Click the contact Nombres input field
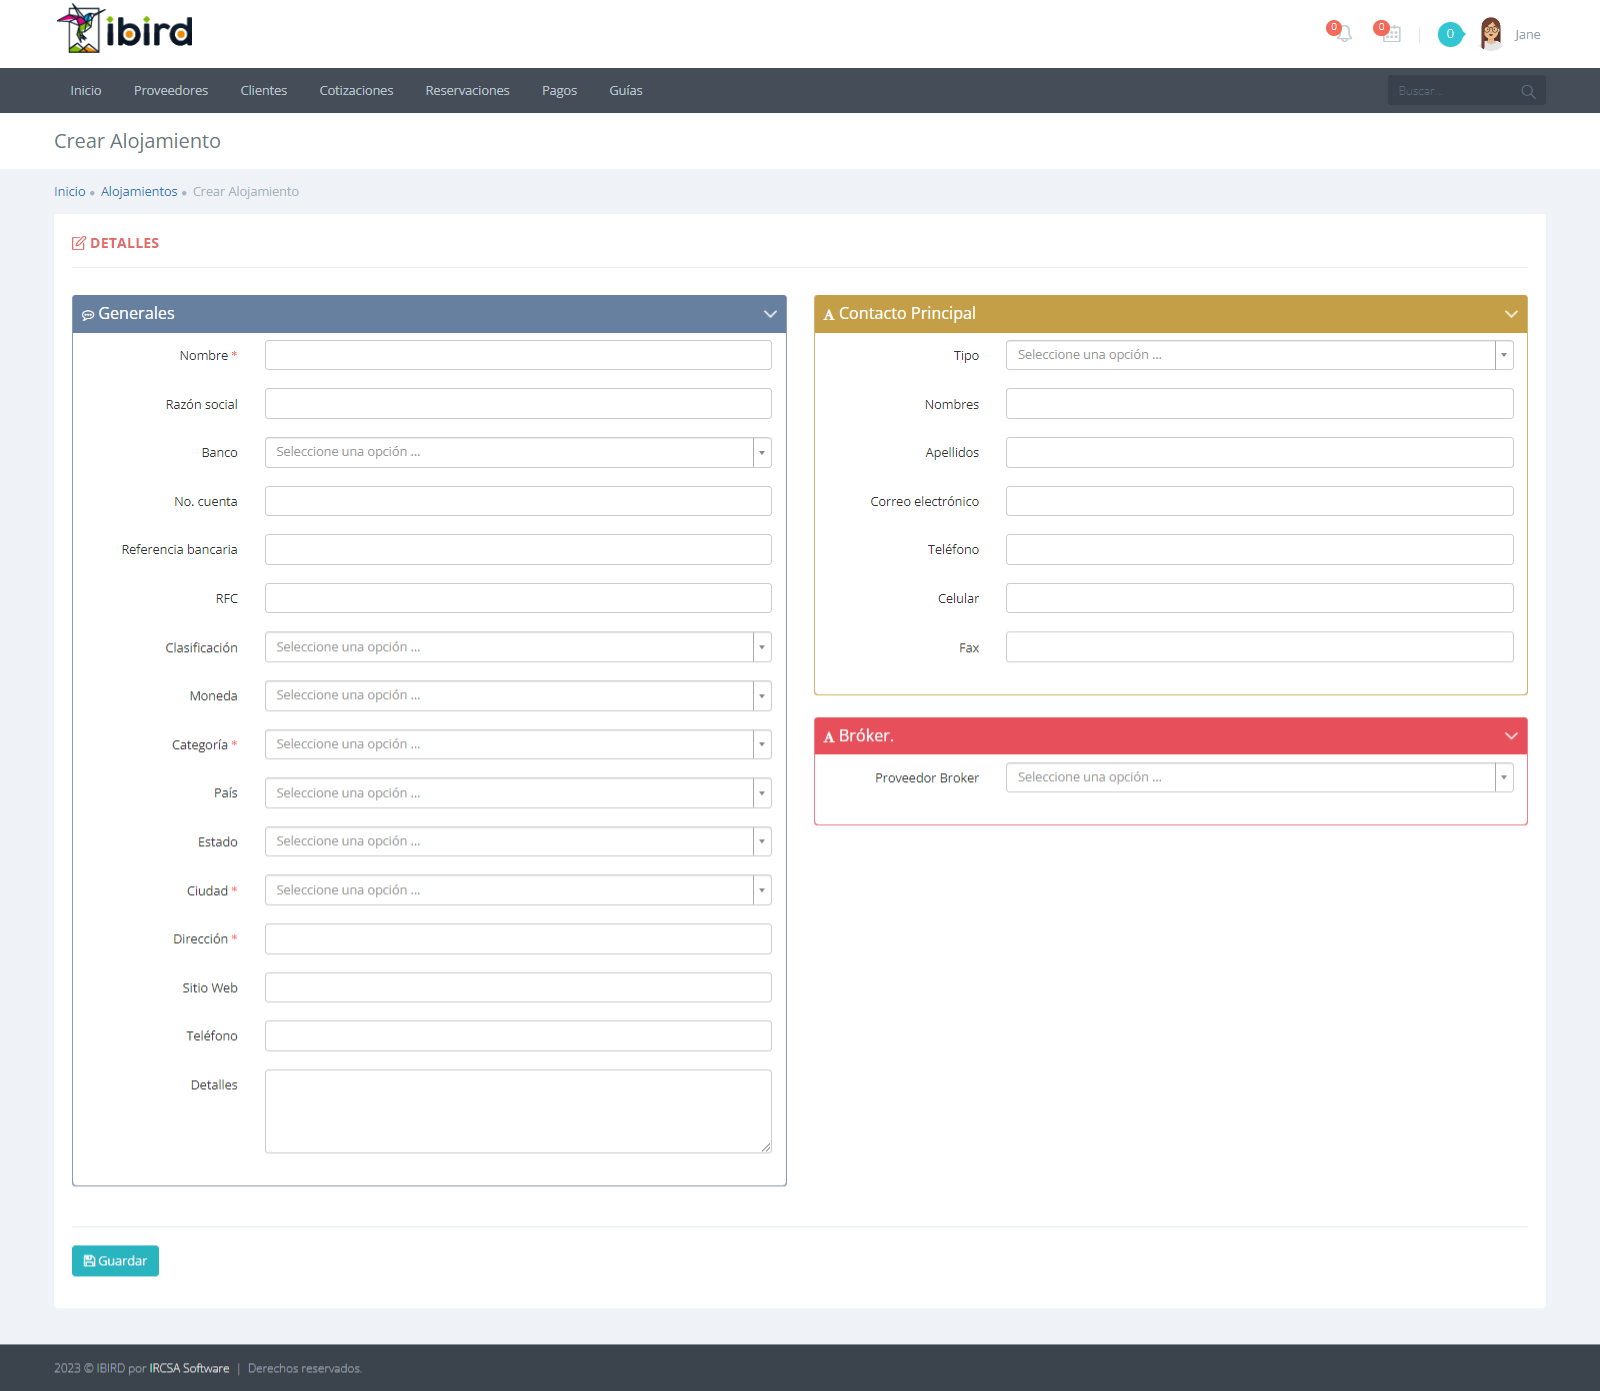 coord(1259,404)
